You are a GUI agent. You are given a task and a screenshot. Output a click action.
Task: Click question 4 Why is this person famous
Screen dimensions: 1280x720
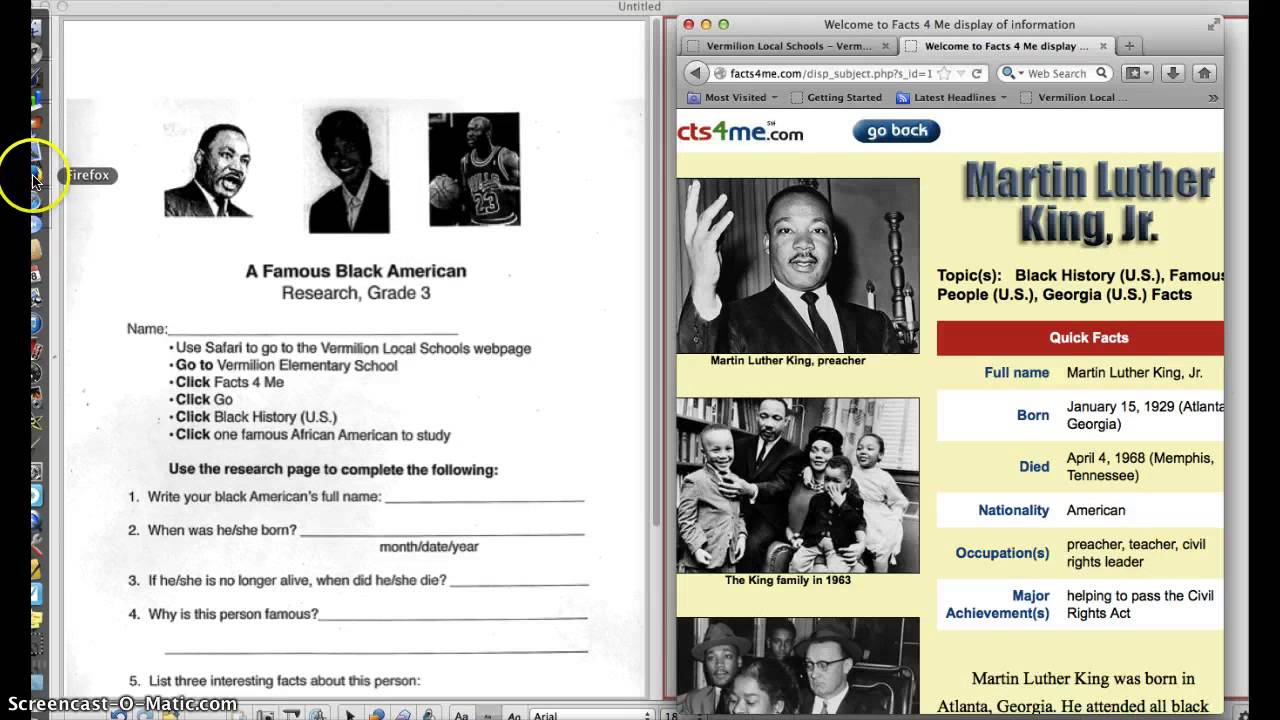[233, 614]
